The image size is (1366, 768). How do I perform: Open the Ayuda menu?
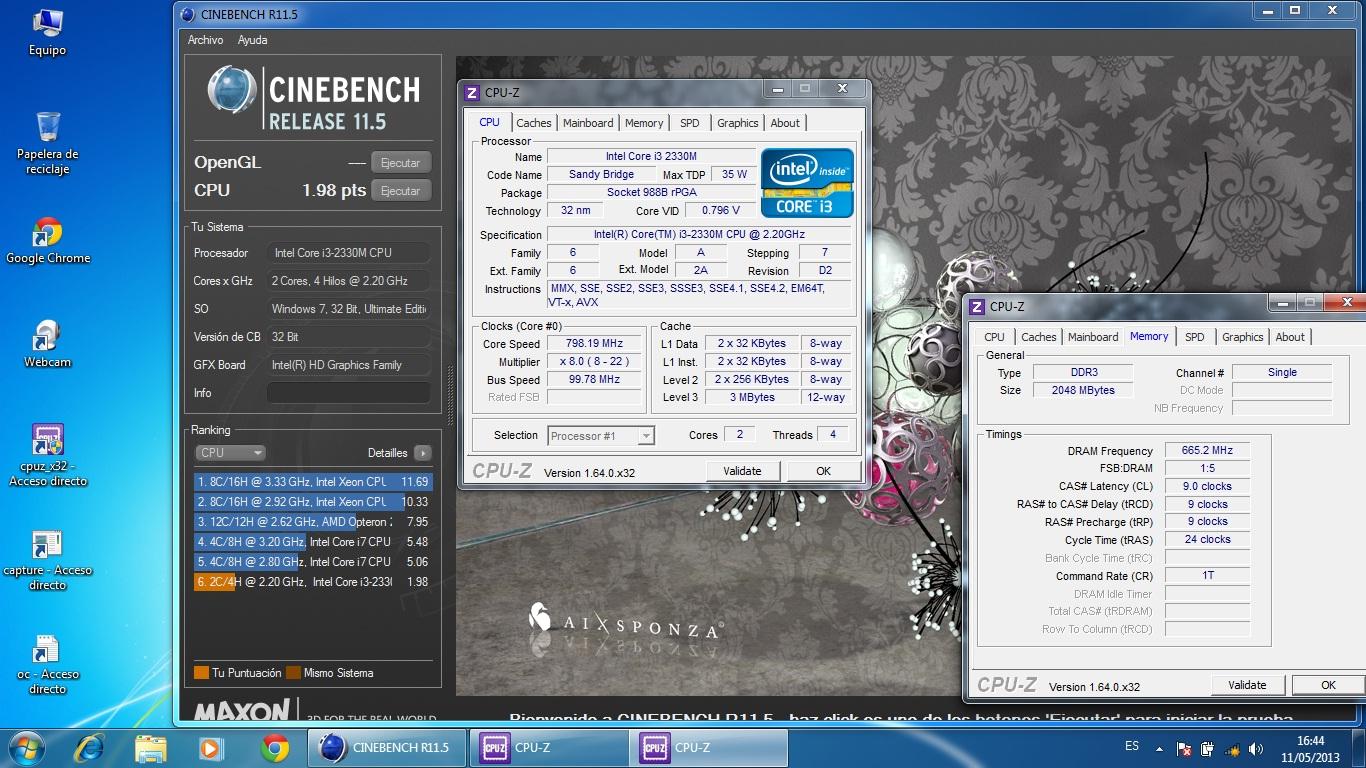[x=252, y=40]
